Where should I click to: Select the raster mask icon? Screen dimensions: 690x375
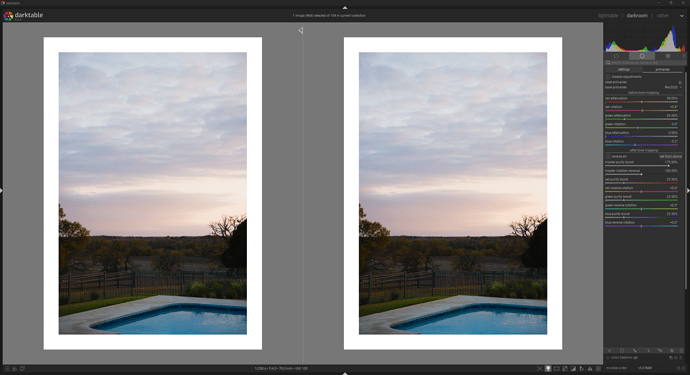pyautogui.click(x=672, y=351)
